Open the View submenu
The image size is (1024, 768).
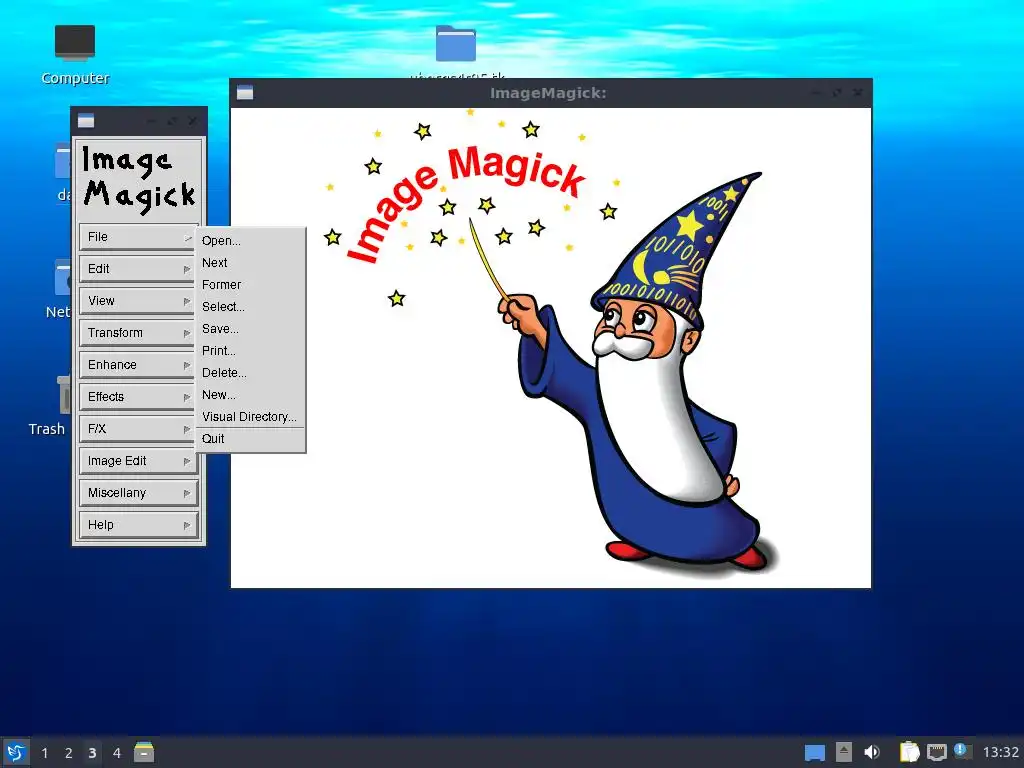[138, 301]
